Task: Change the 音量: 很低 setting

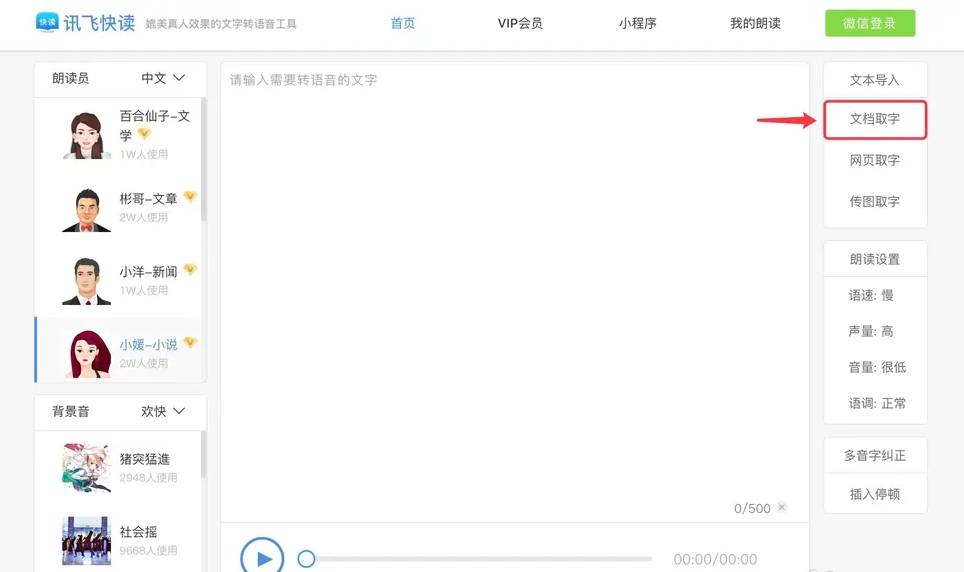Action: [877, 367]
